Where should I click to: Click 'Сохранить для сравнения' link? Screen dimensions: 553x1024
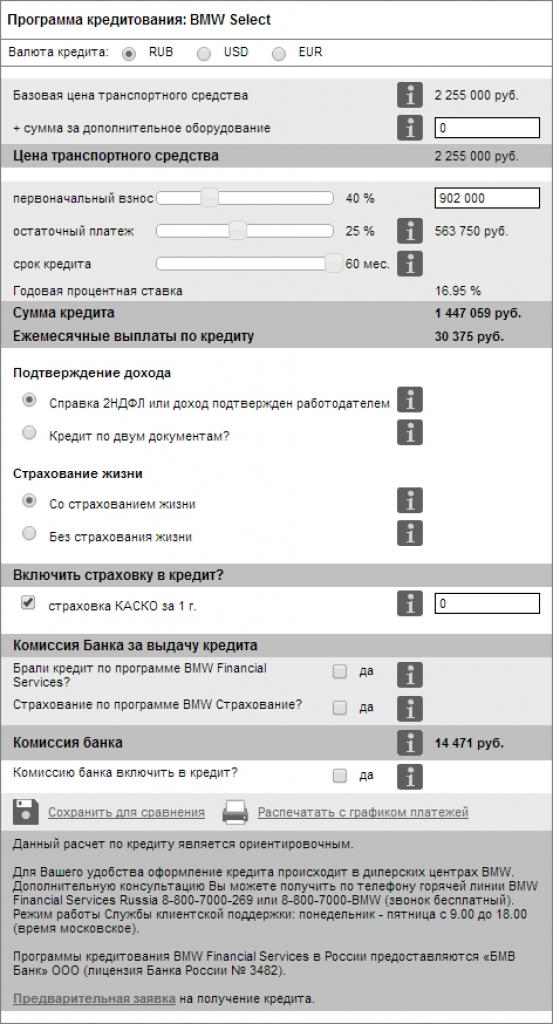point(127,812)
